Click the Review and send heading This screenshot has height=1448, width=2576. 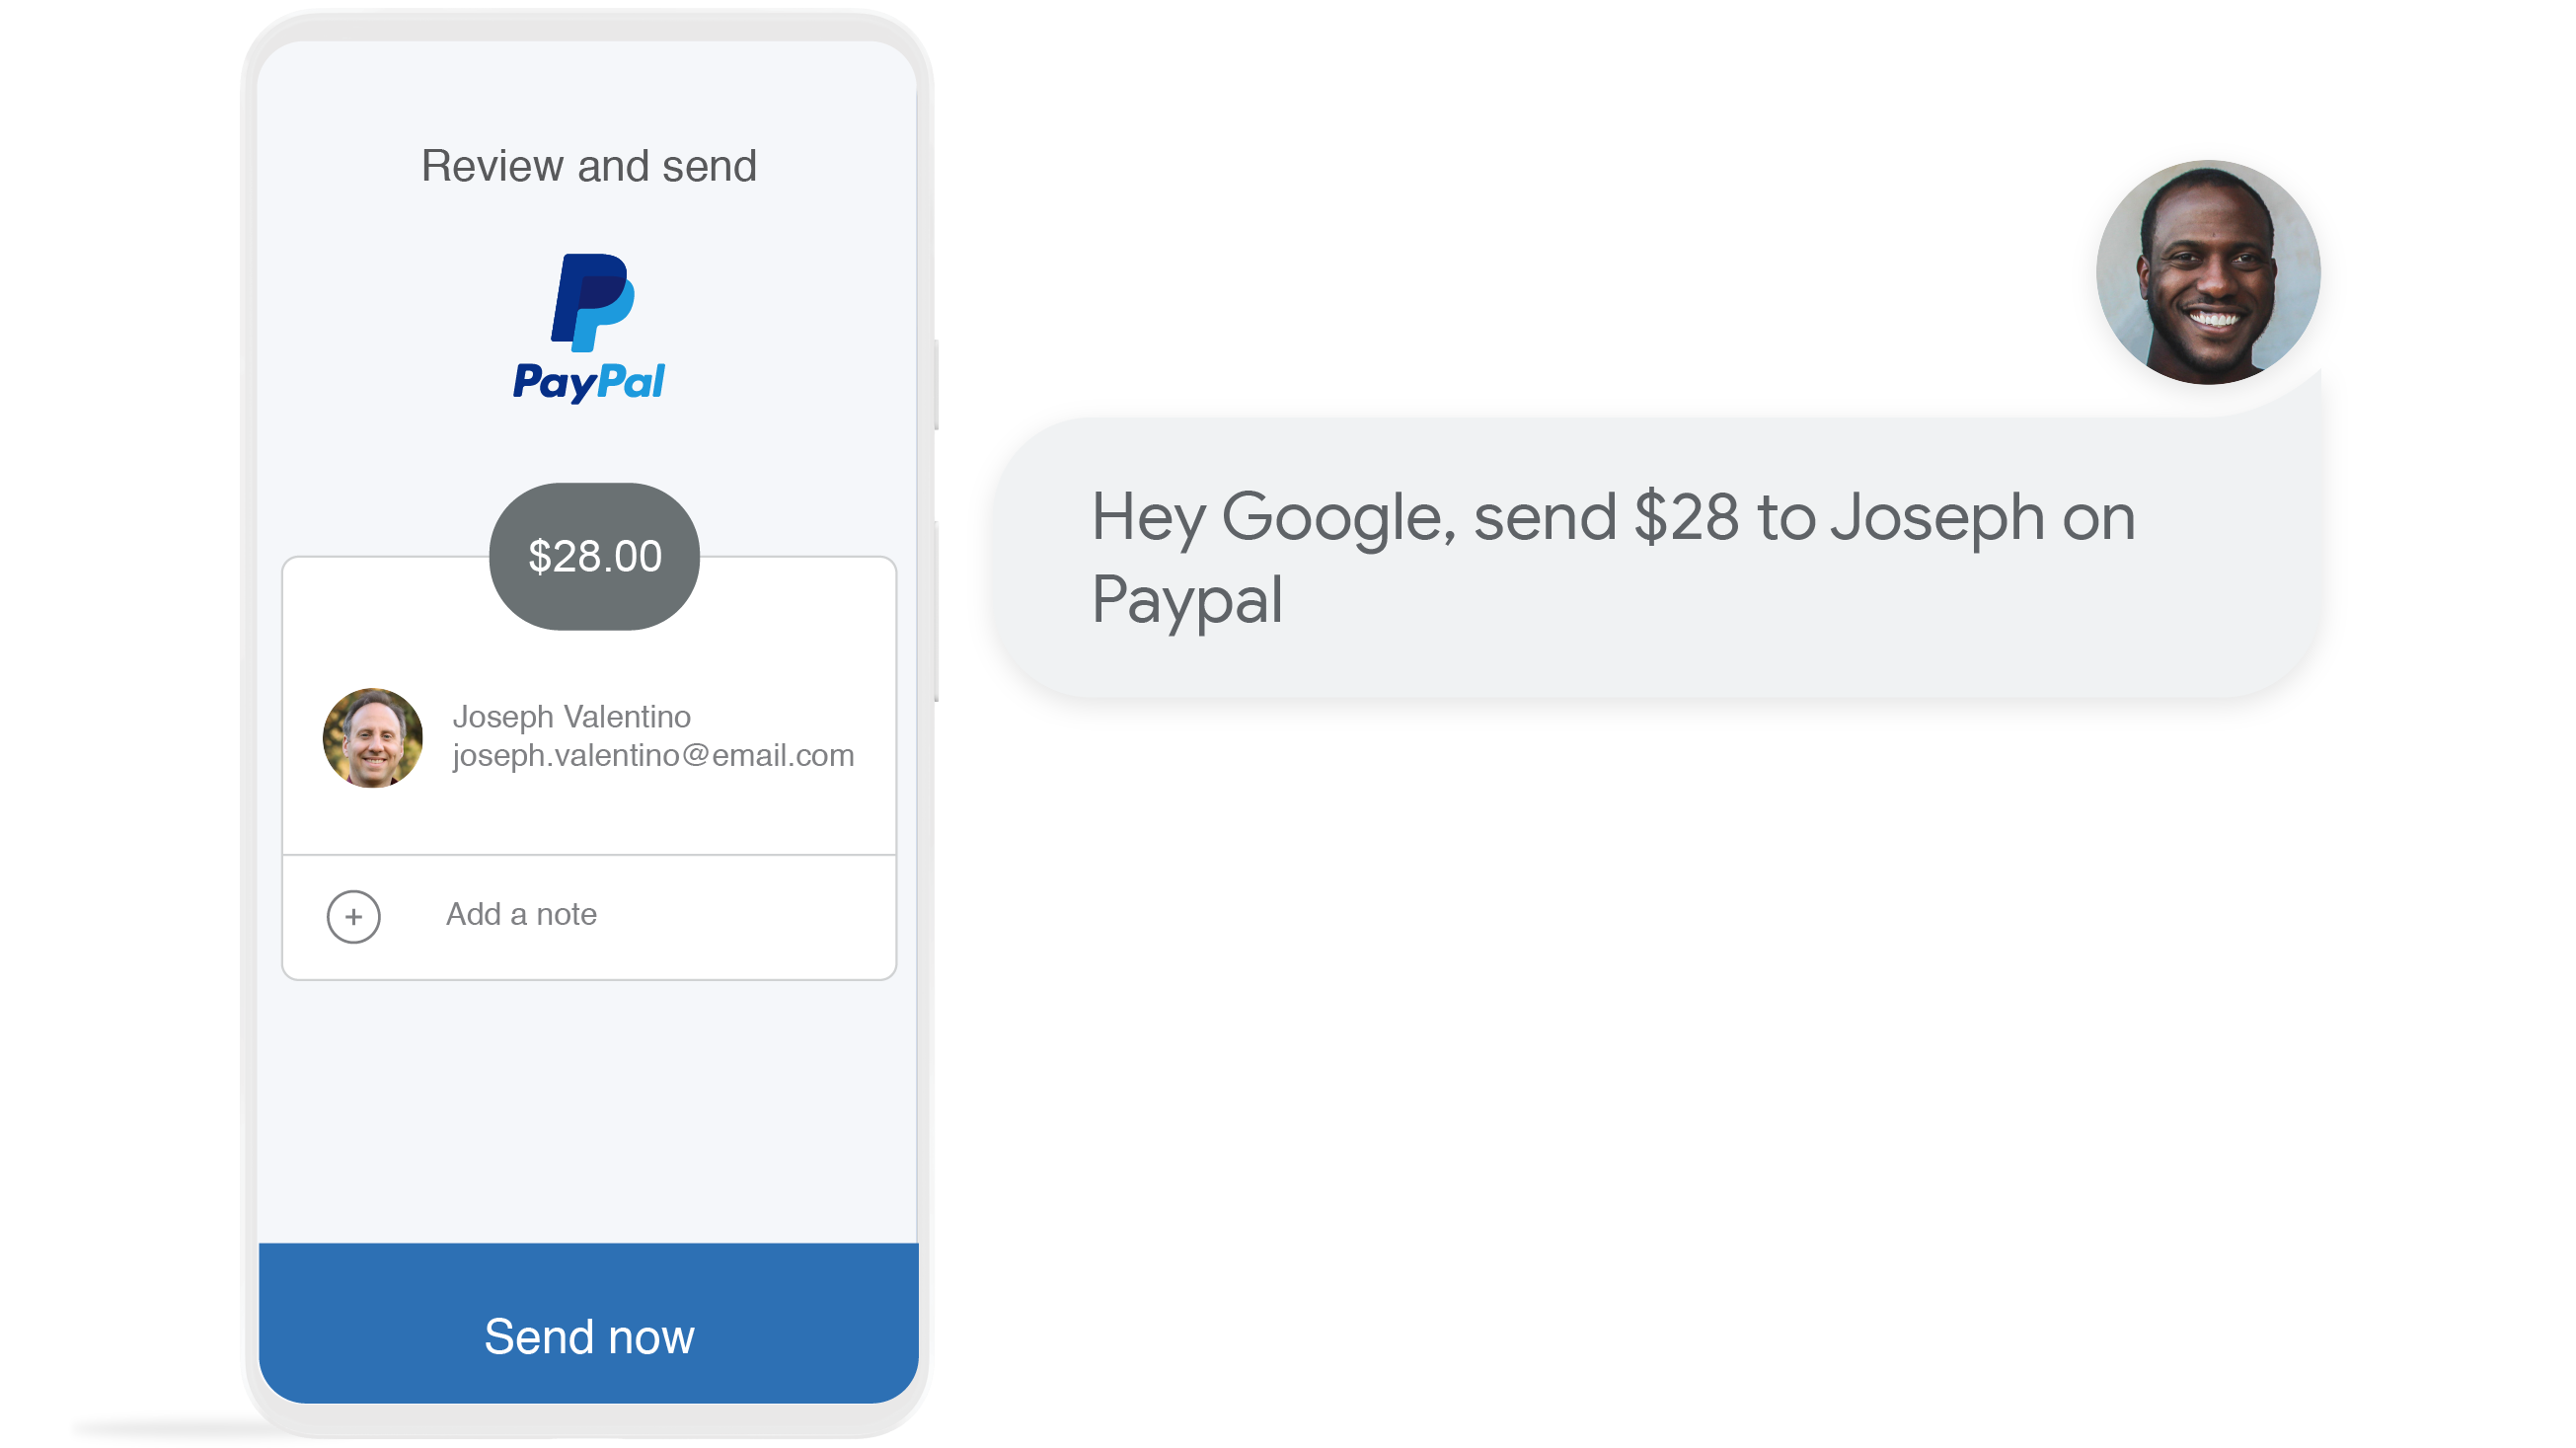pyautogui.click(x=588, y=166)
